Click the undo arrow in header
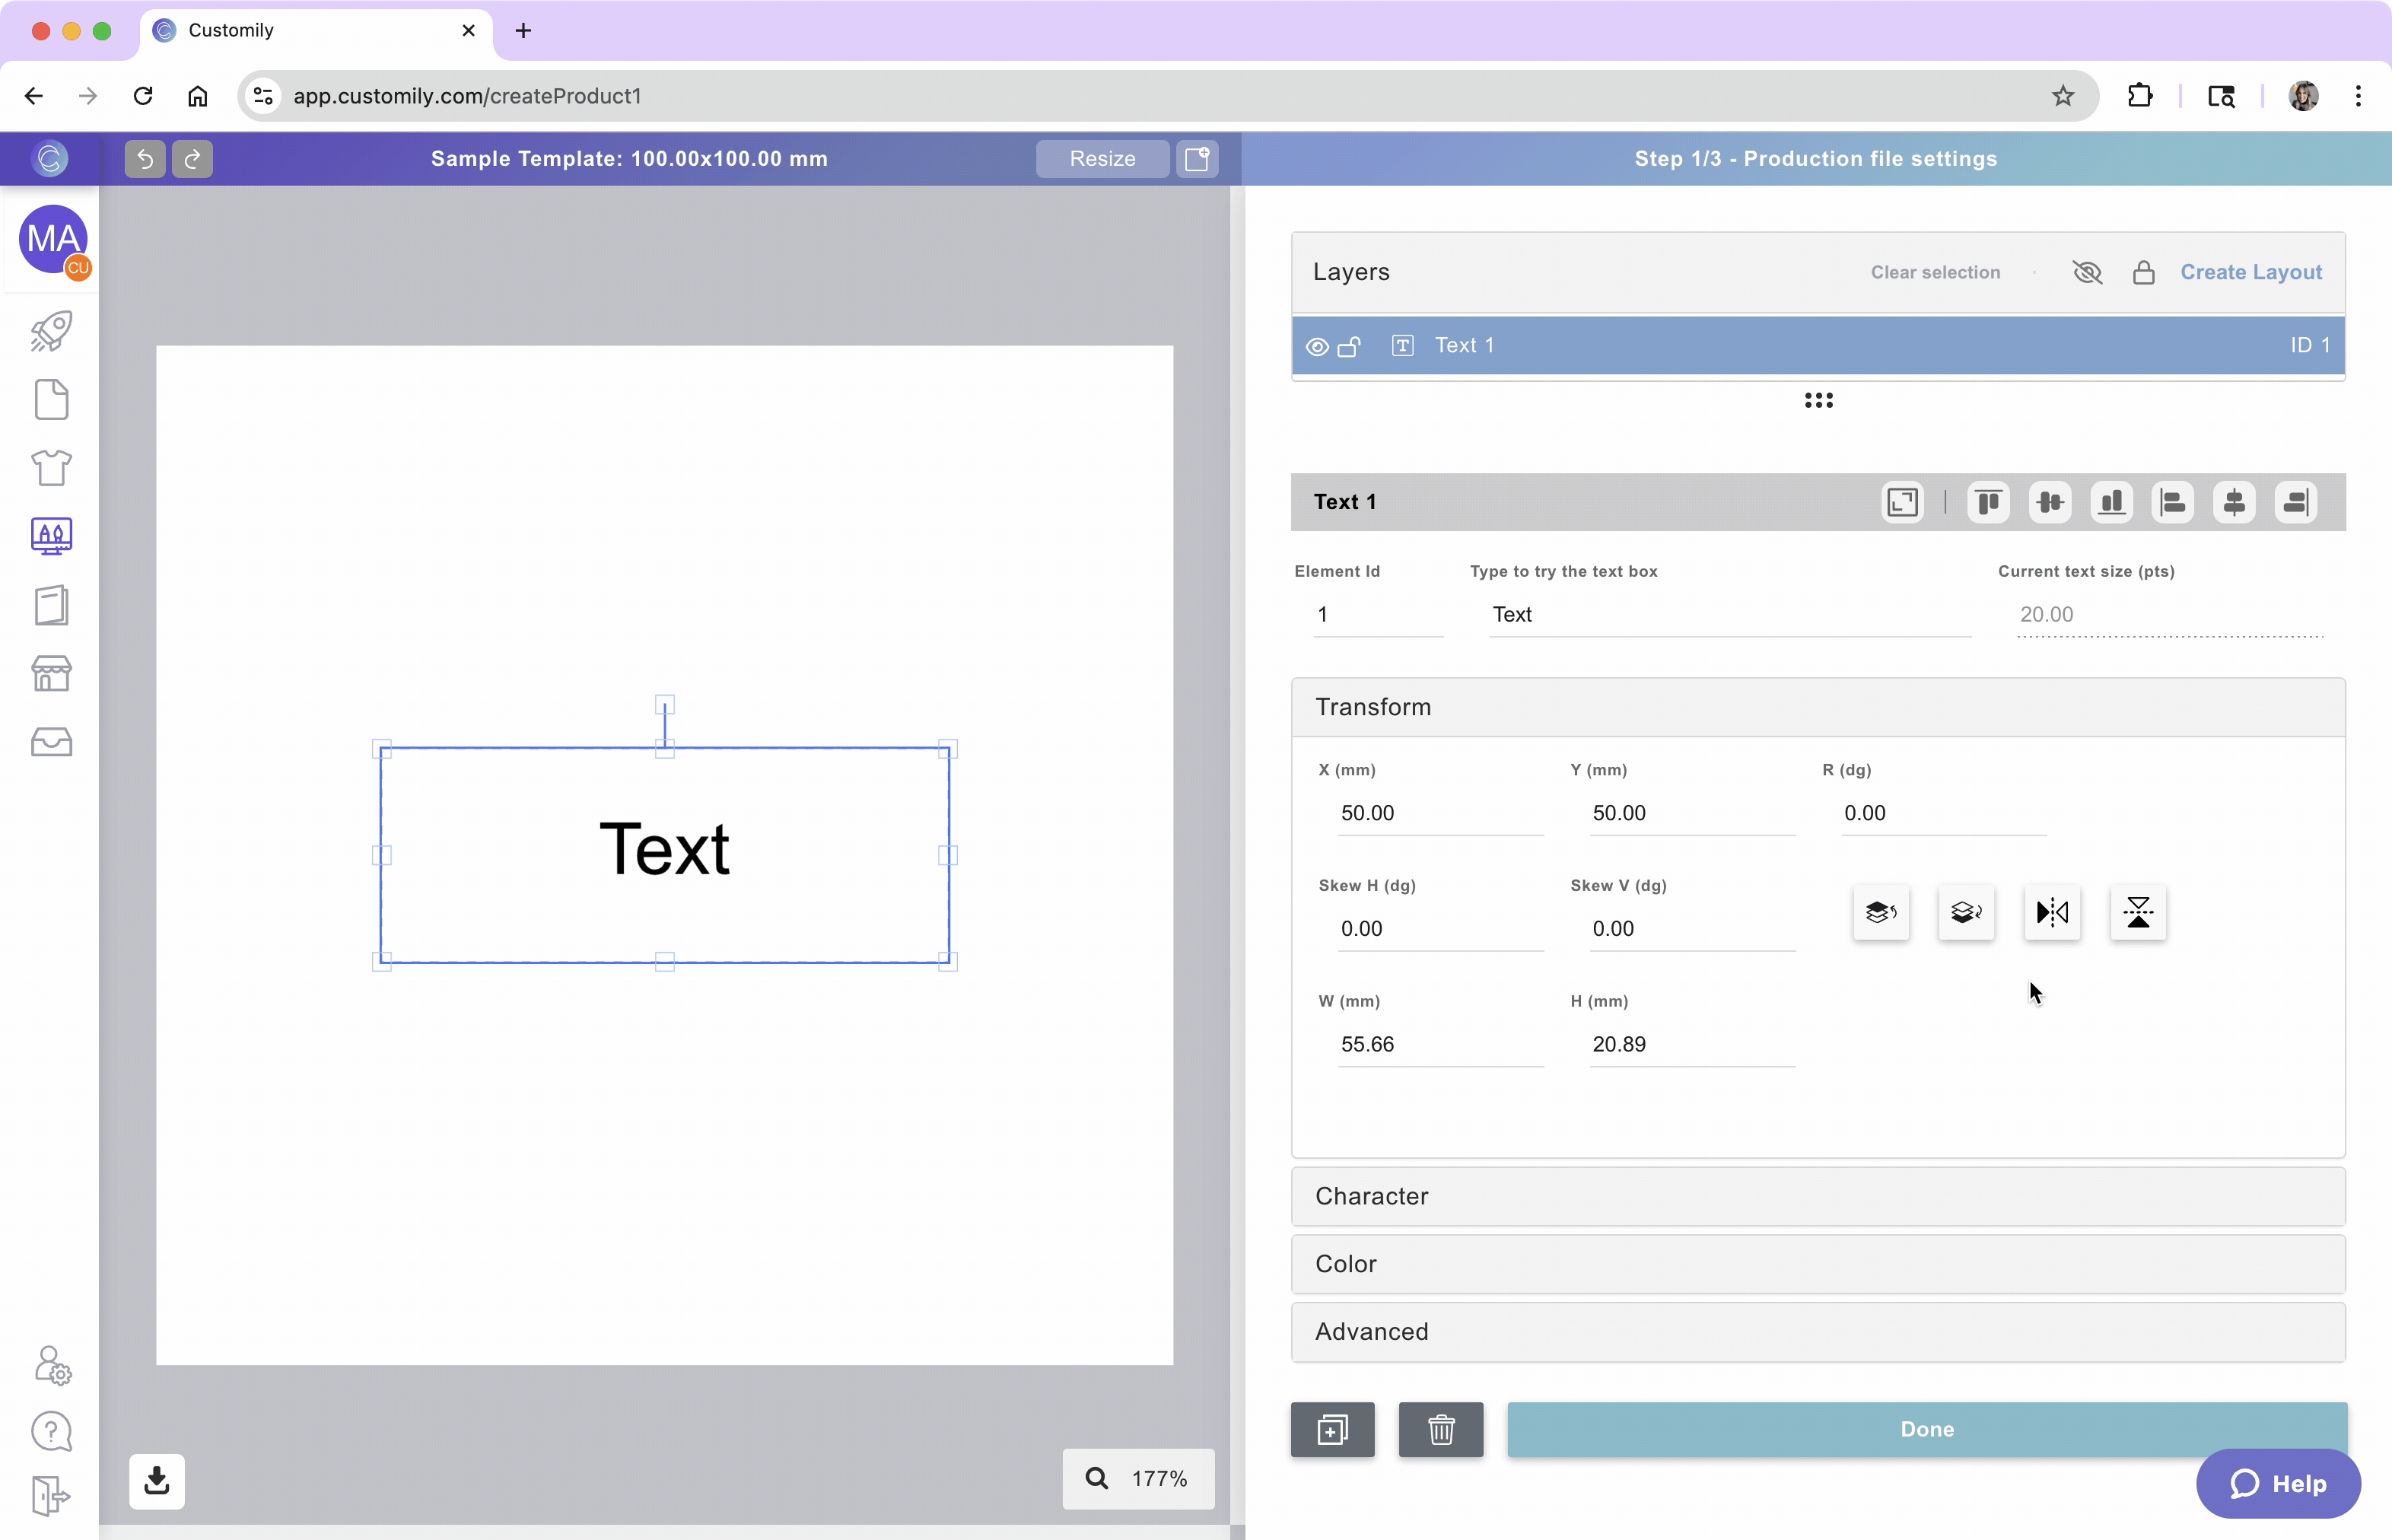This screenshot has width=2392, height=1540. 145,159
